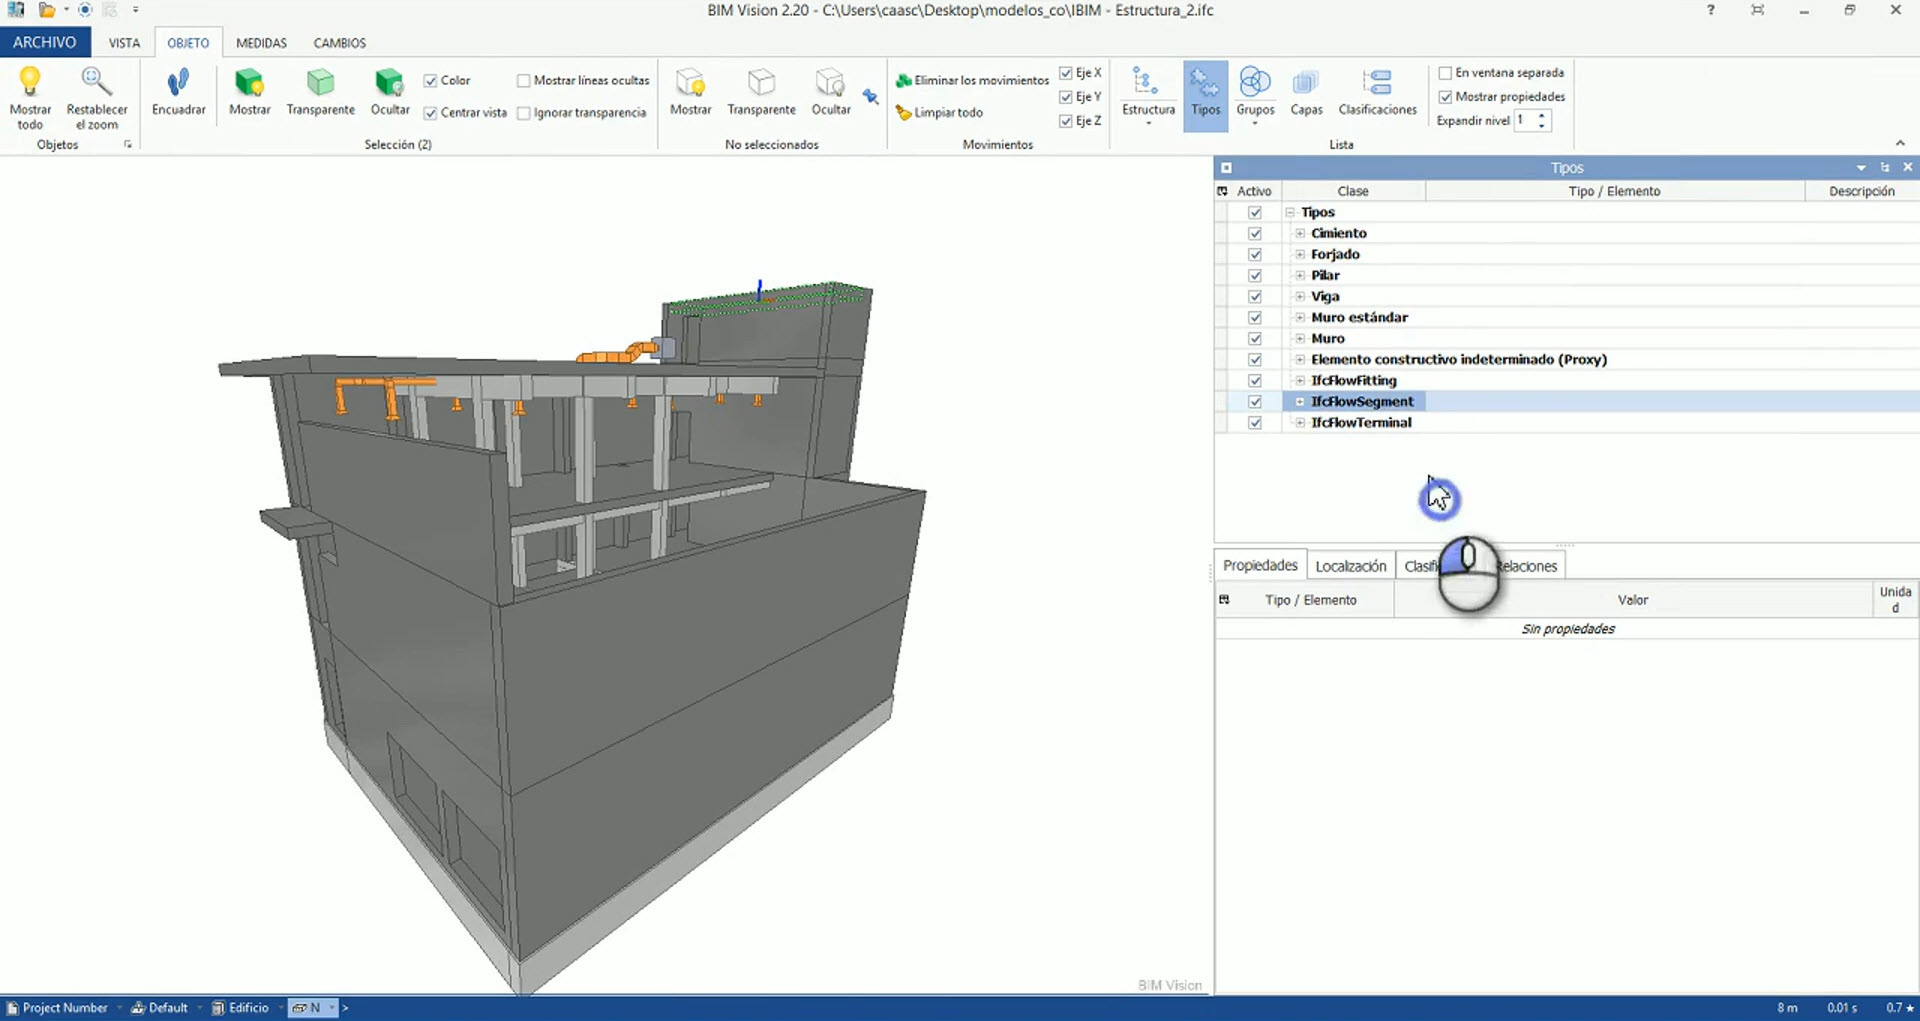Click Limpiar todo in Movimientos

946,112
